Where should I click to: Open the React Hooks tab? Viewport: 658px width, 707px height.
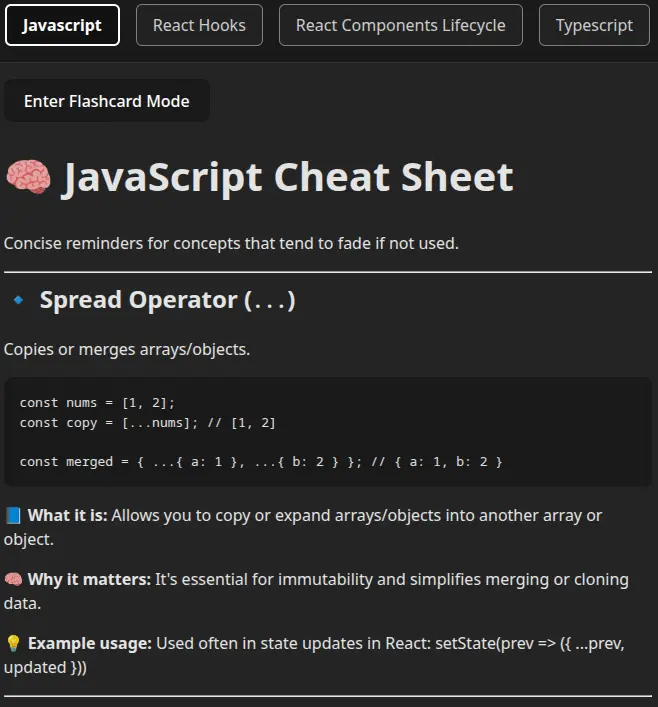(199, 25)
